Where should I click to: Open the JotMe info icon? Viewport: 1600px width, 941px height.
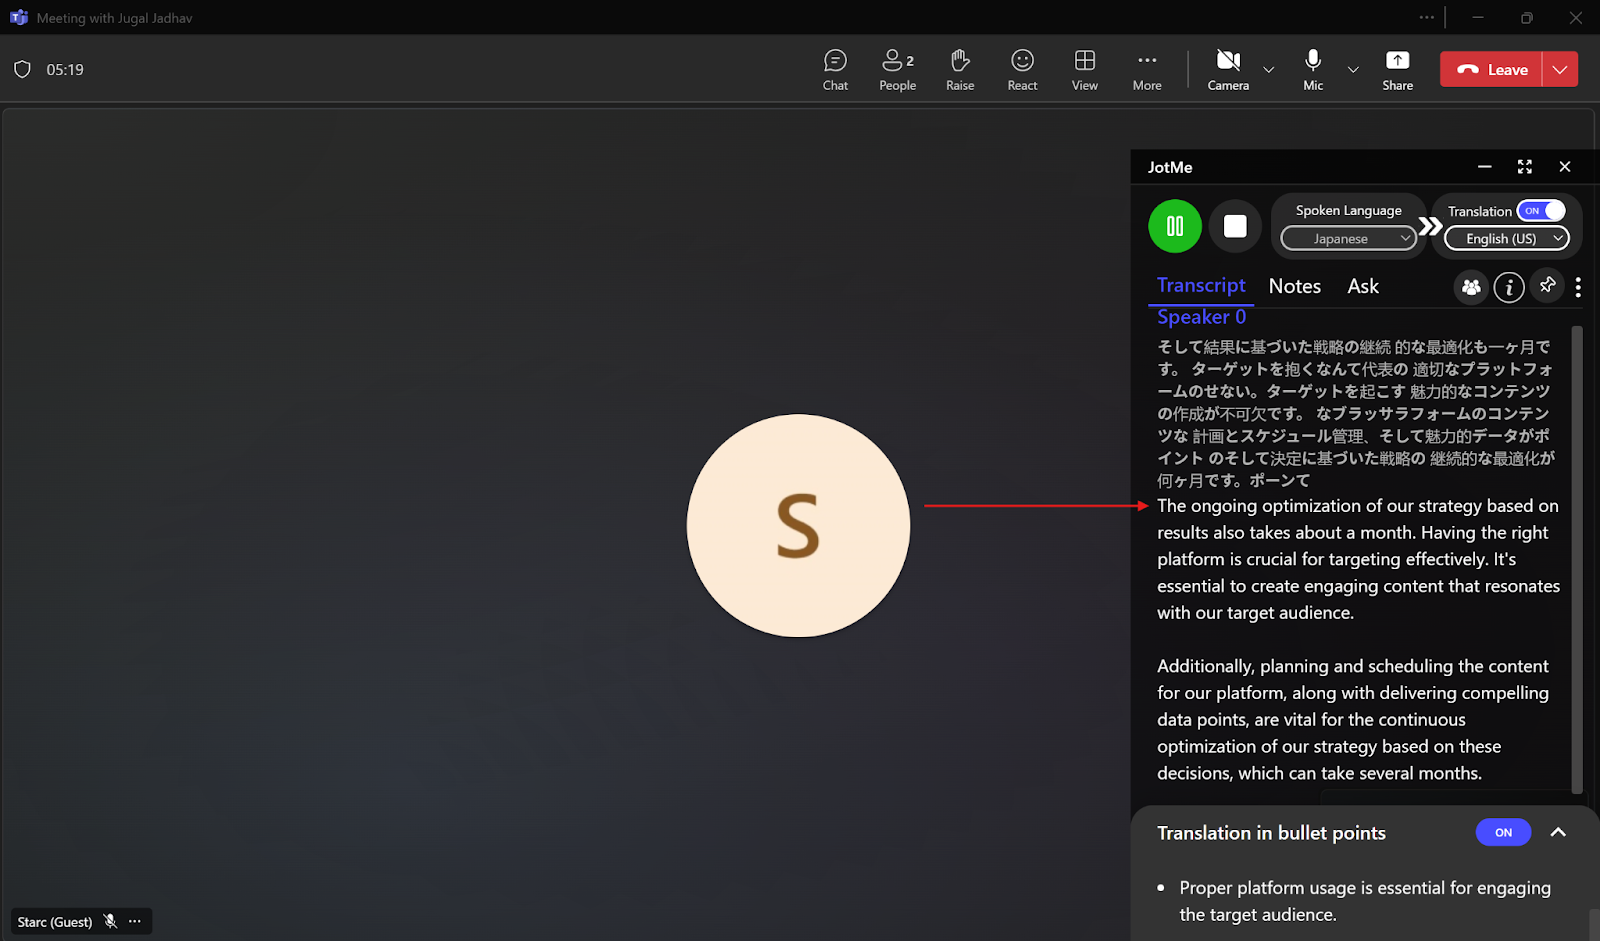(1509, 287)
